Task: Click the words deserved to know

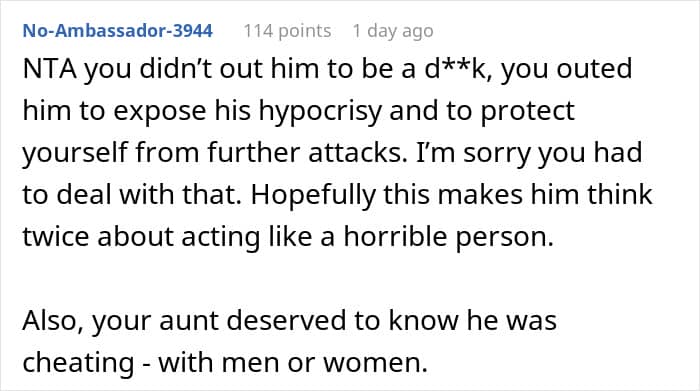Action: 340,320
